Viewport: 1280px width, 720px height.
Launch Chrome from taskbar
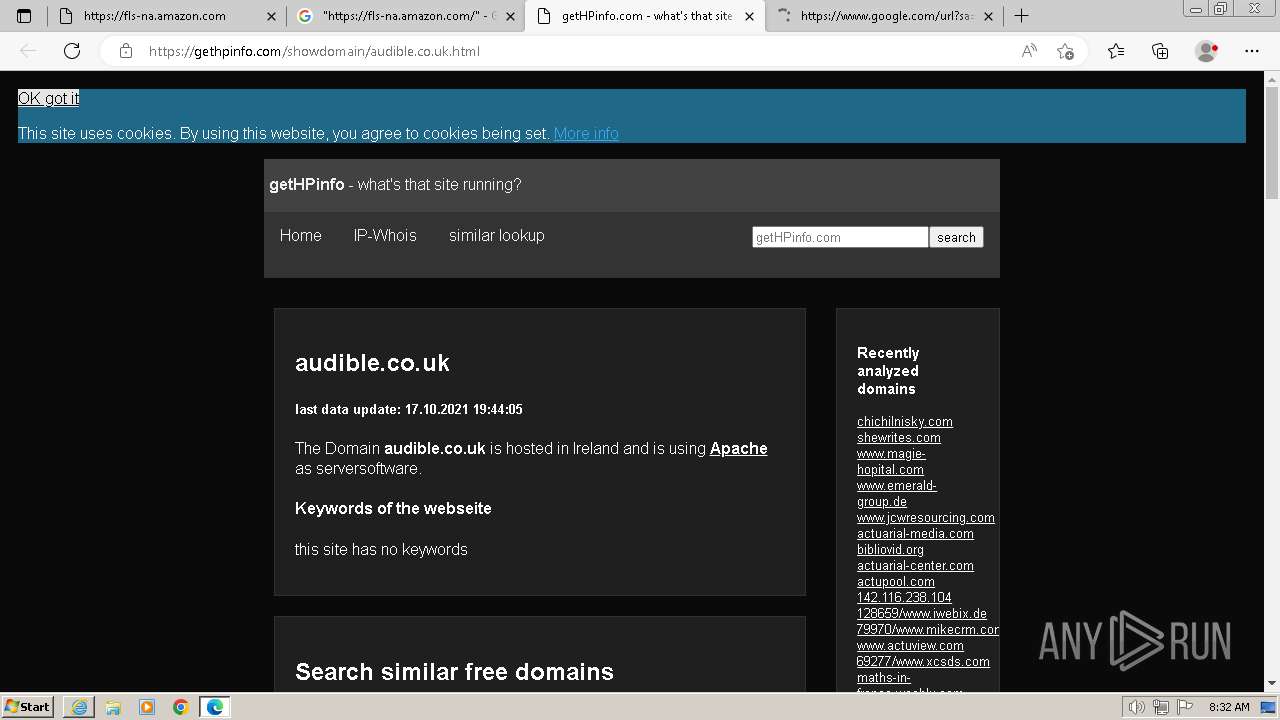click(181, 707)
